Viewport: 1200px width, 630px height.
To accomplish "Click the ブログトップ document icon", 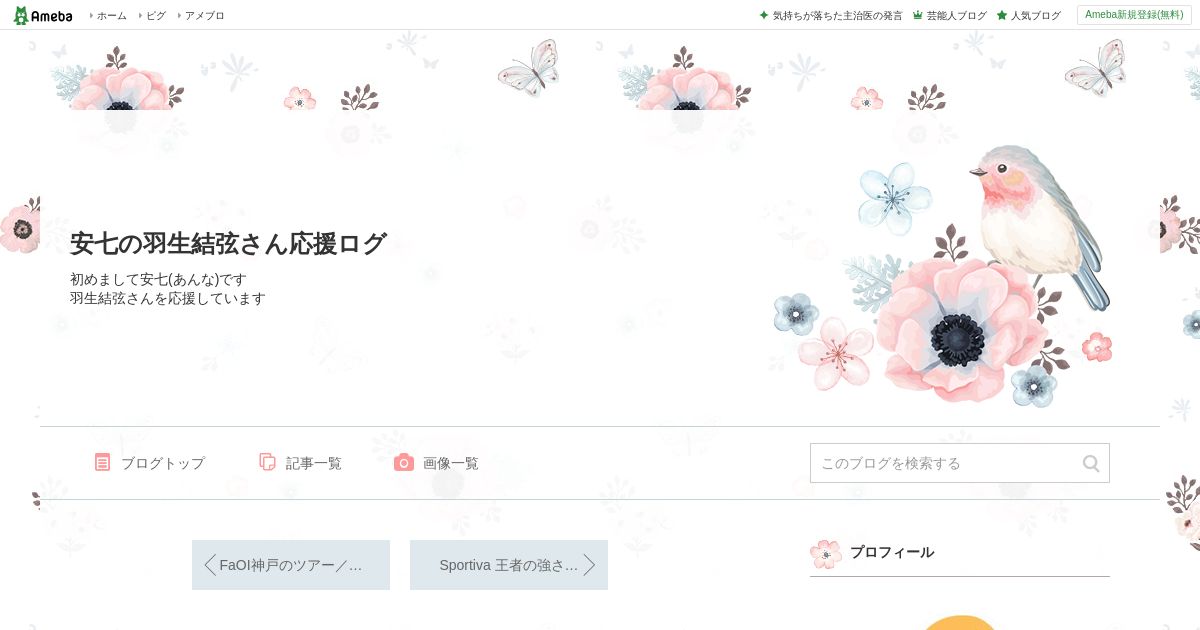I will (x=102, y=462).
